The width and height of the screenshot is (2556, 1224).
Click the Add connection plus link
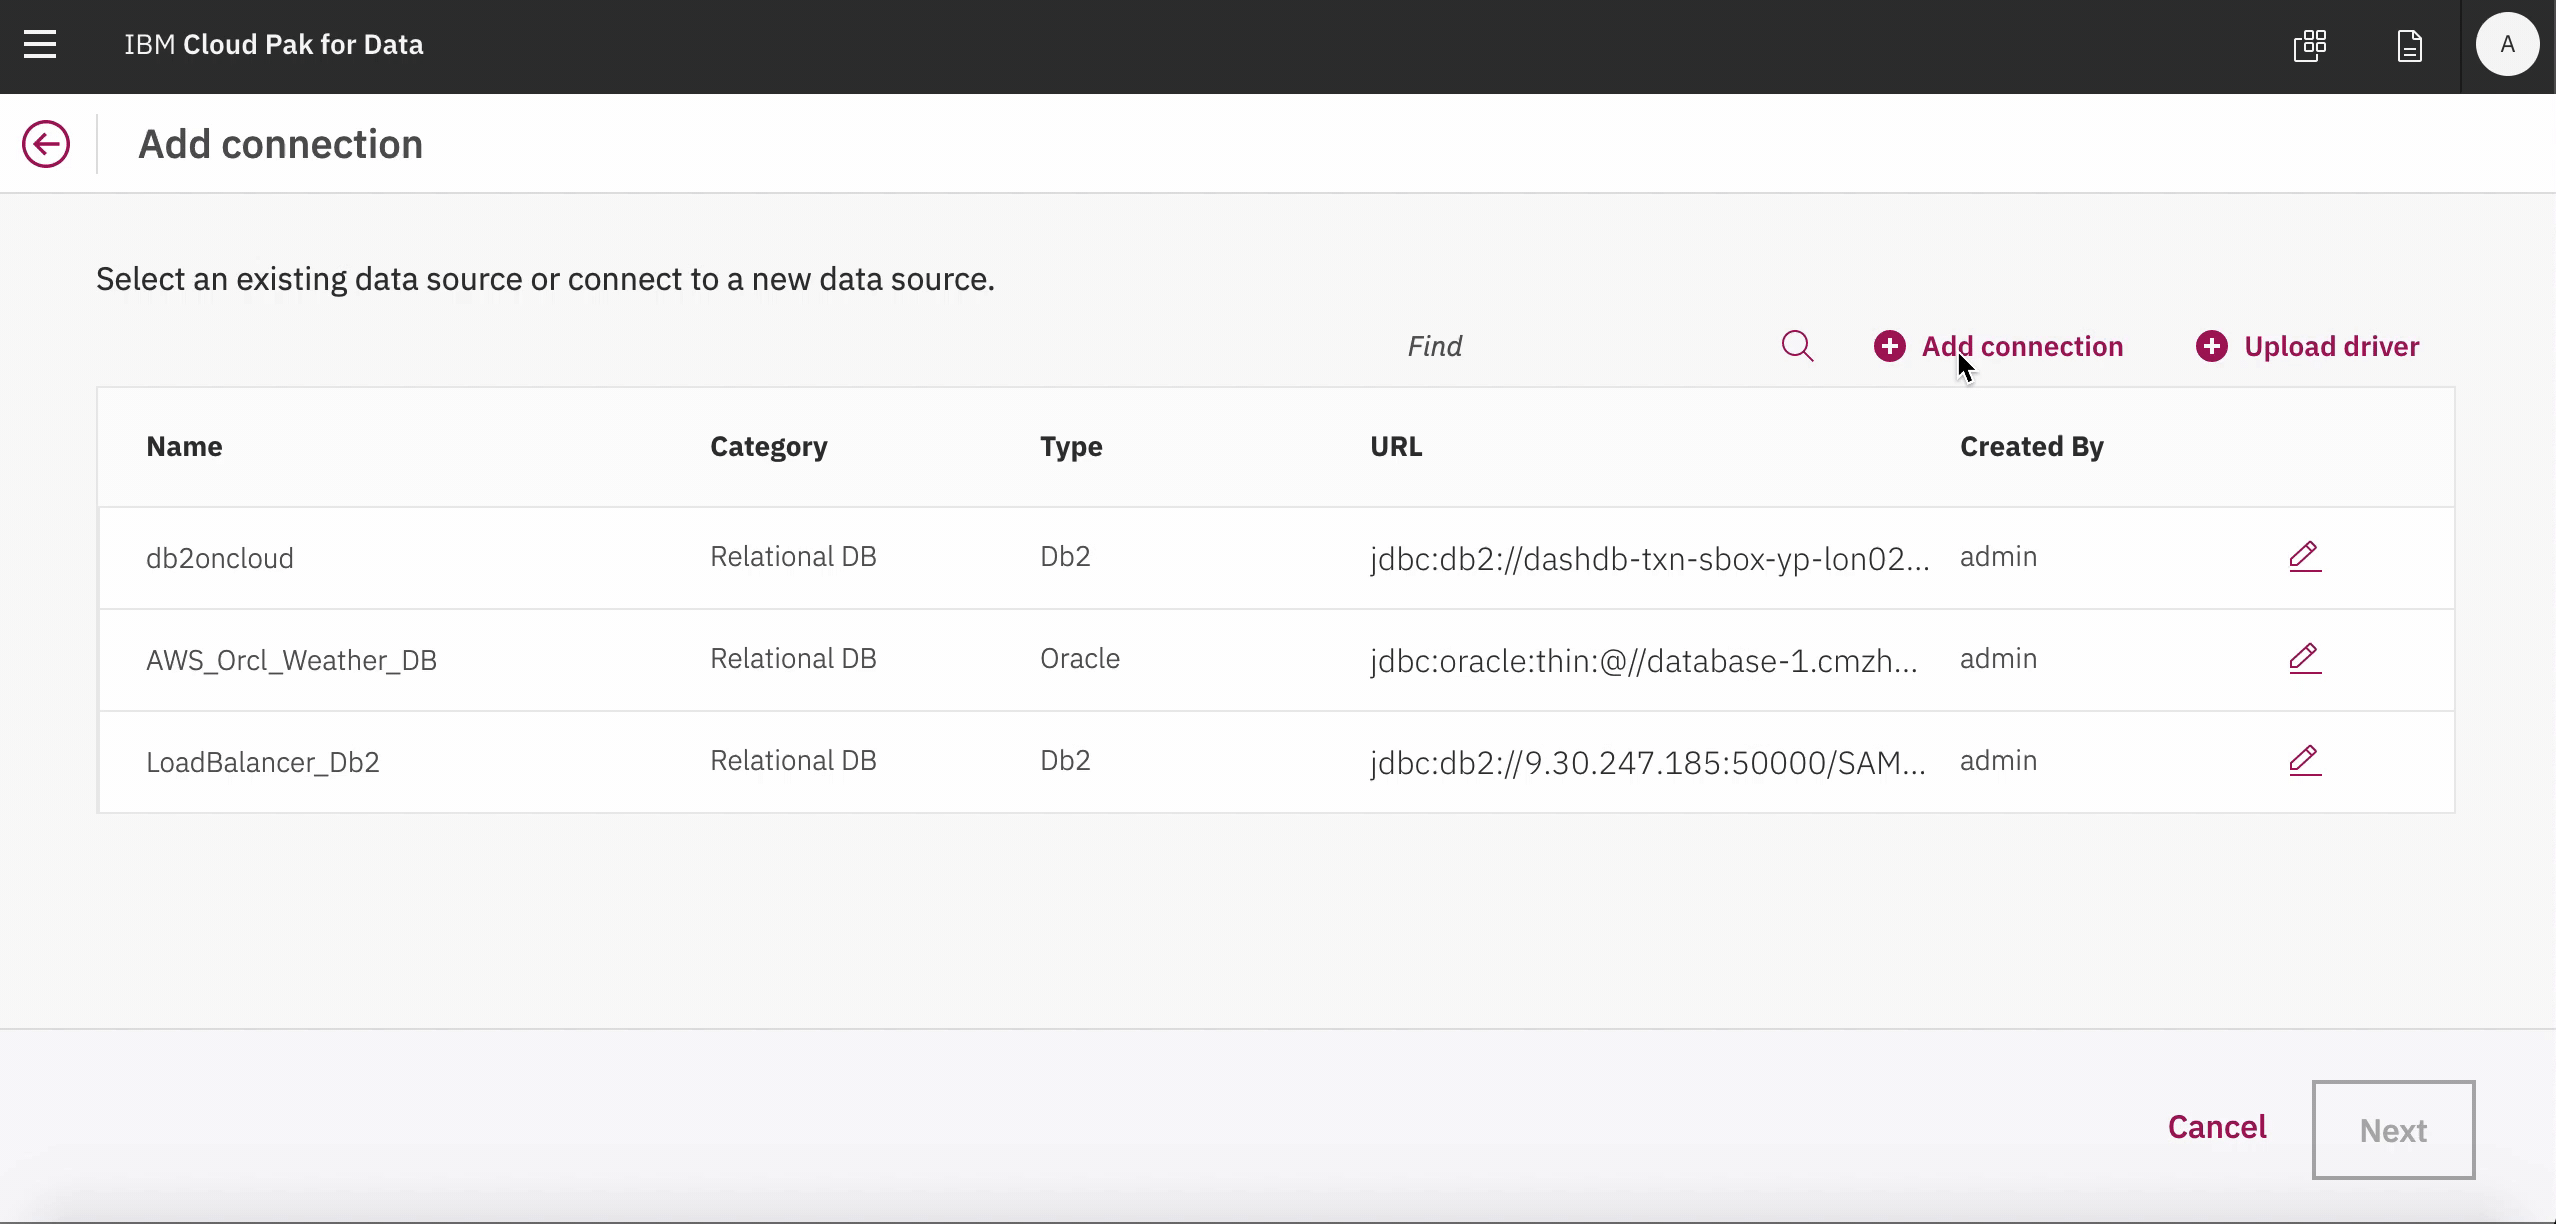pyautogui.click(x=1999, y=346)
